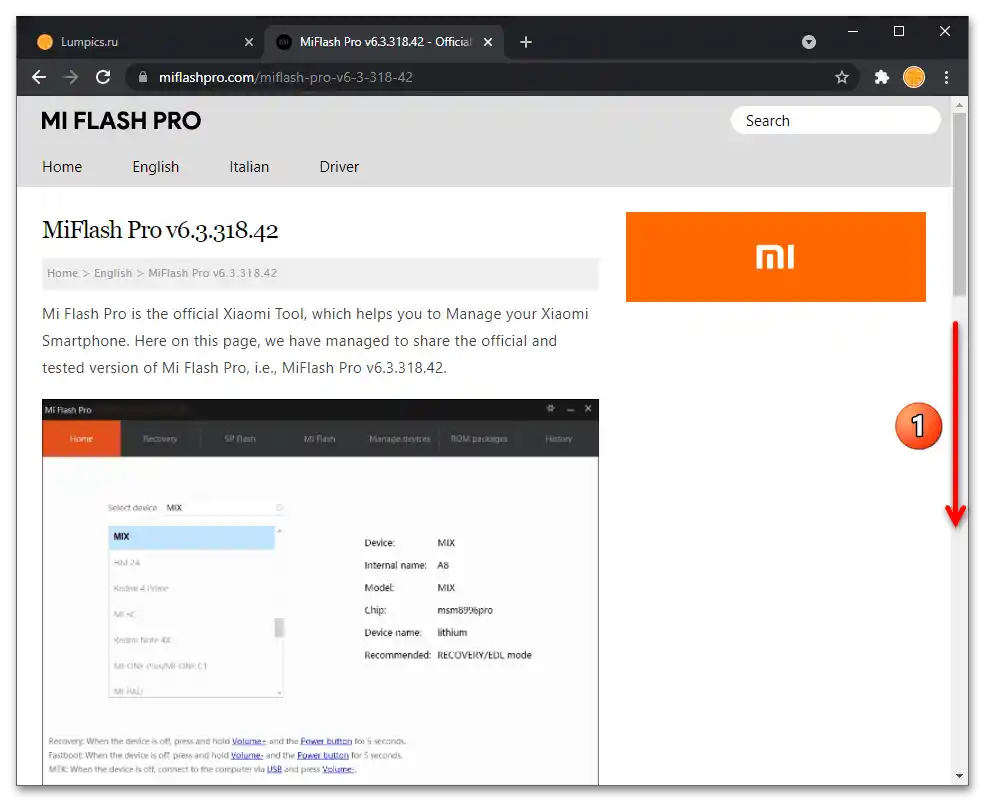This screenshot has height=802, width=985.
Task: Click inside the Search field
Action: click(x=835, y=119)
